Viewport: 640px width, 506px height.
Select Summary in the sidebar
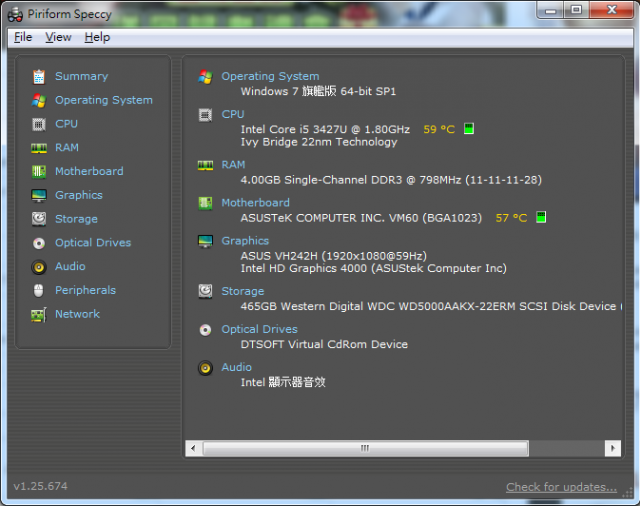pyautogui.click(x=82, y=76)
